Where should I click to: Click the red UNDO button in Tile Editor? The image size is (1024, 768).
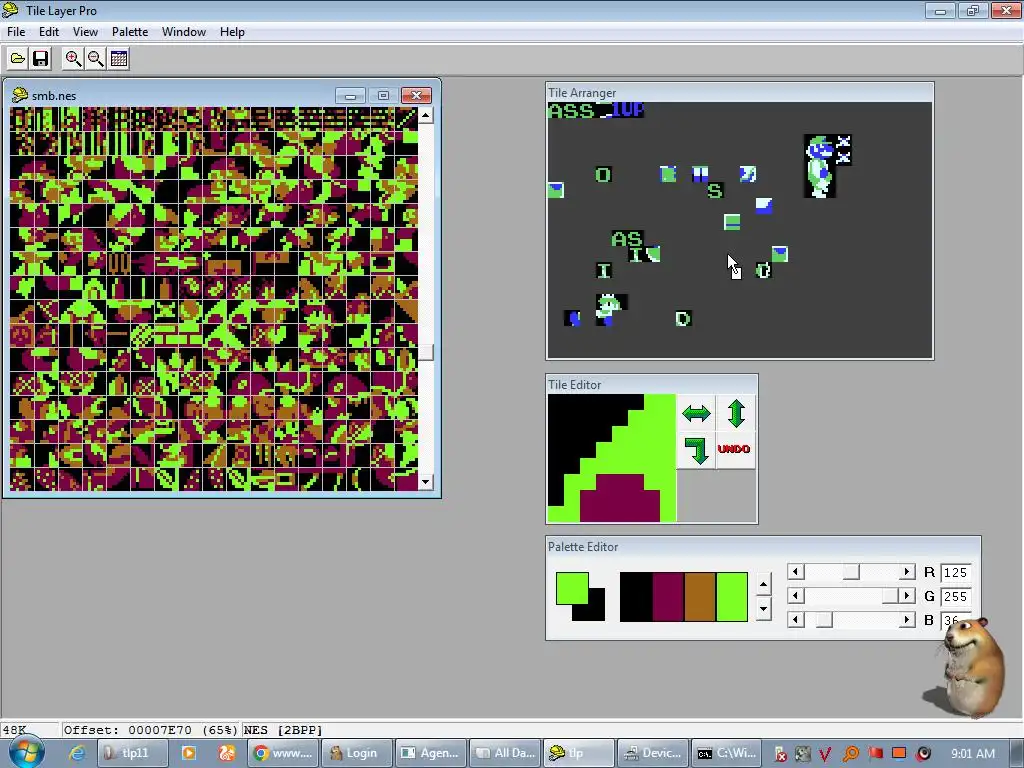[734, 449]
